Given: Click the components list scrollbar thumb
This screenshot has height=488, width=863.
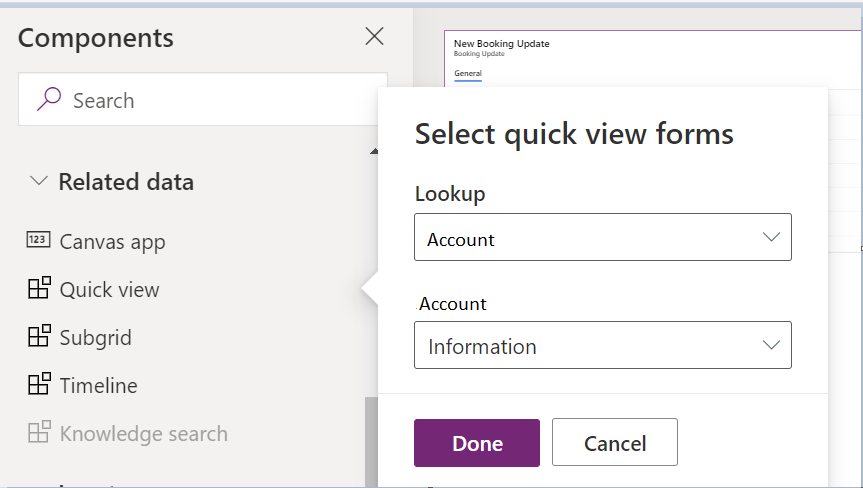Looking at the screenshot, I should coord(371,442).
